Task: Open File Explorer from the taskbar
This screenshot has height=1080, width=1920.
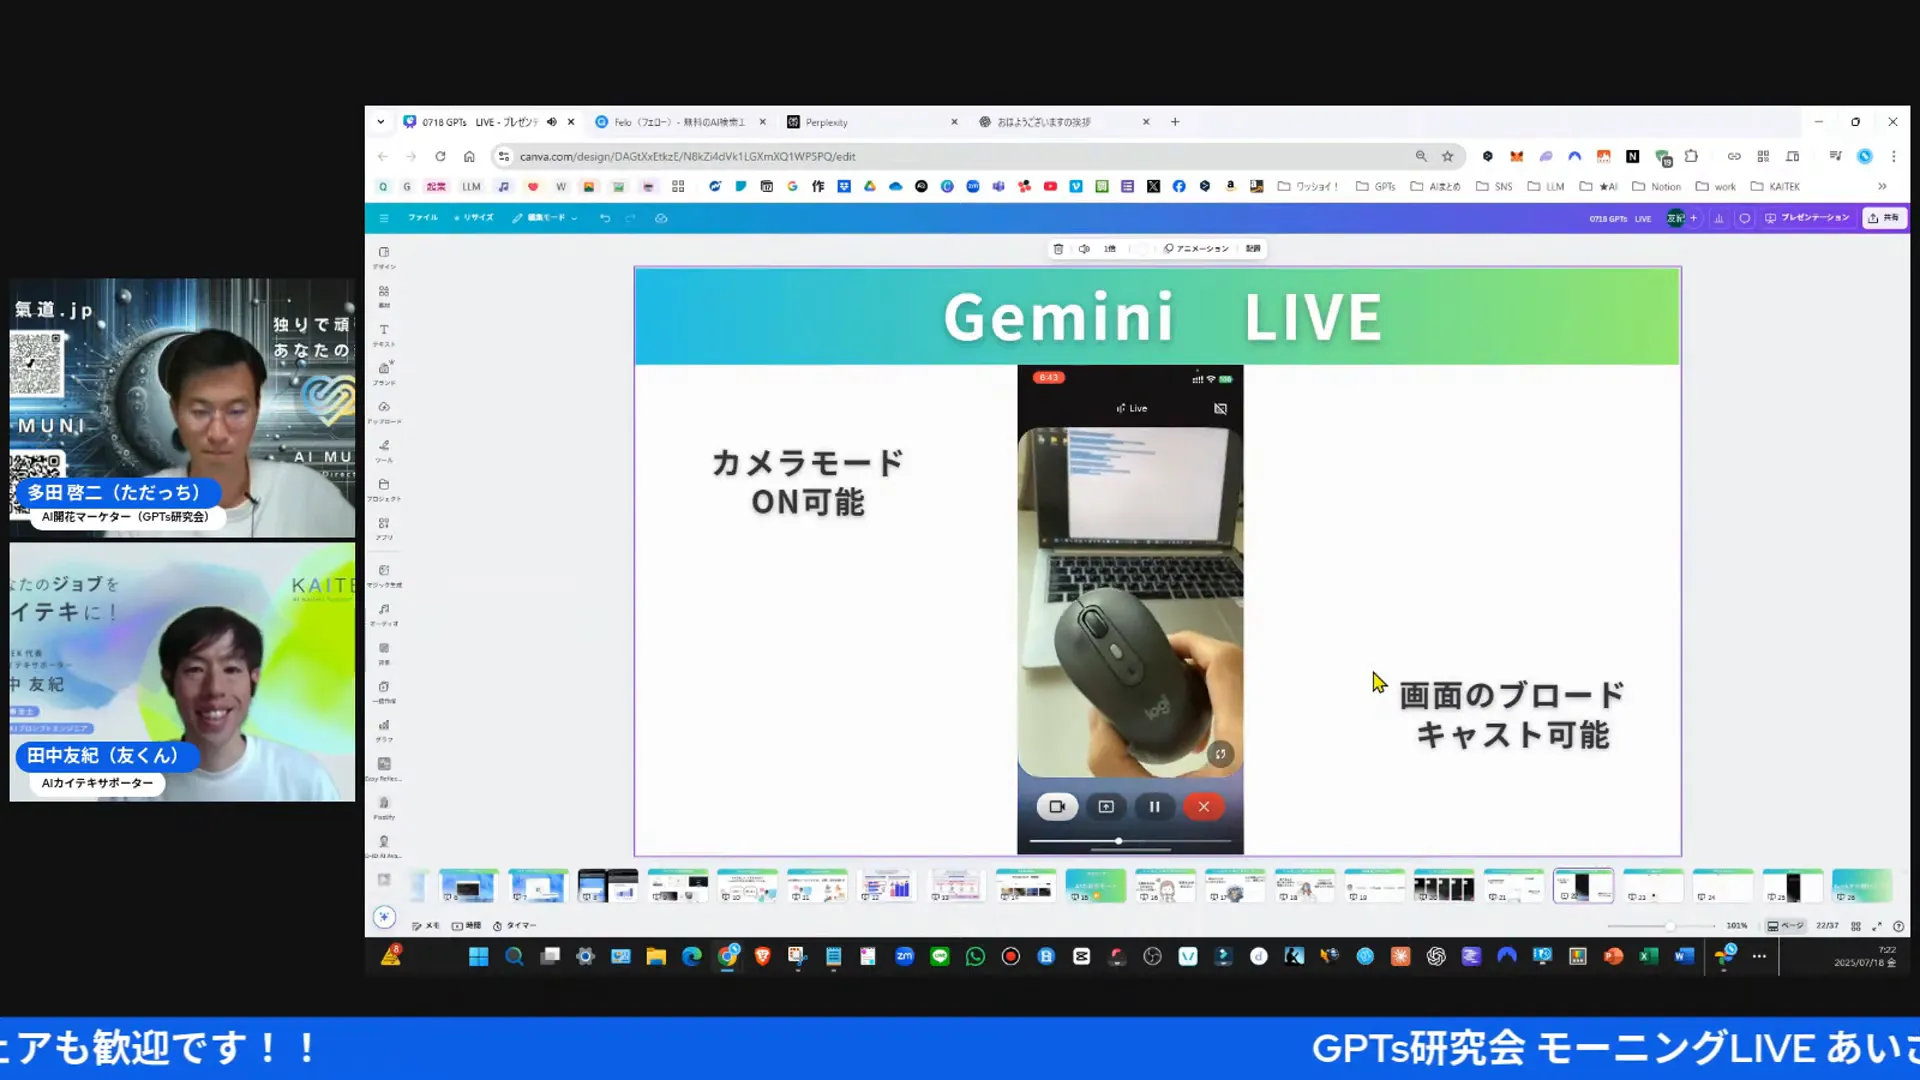Action: pos(656,957)
